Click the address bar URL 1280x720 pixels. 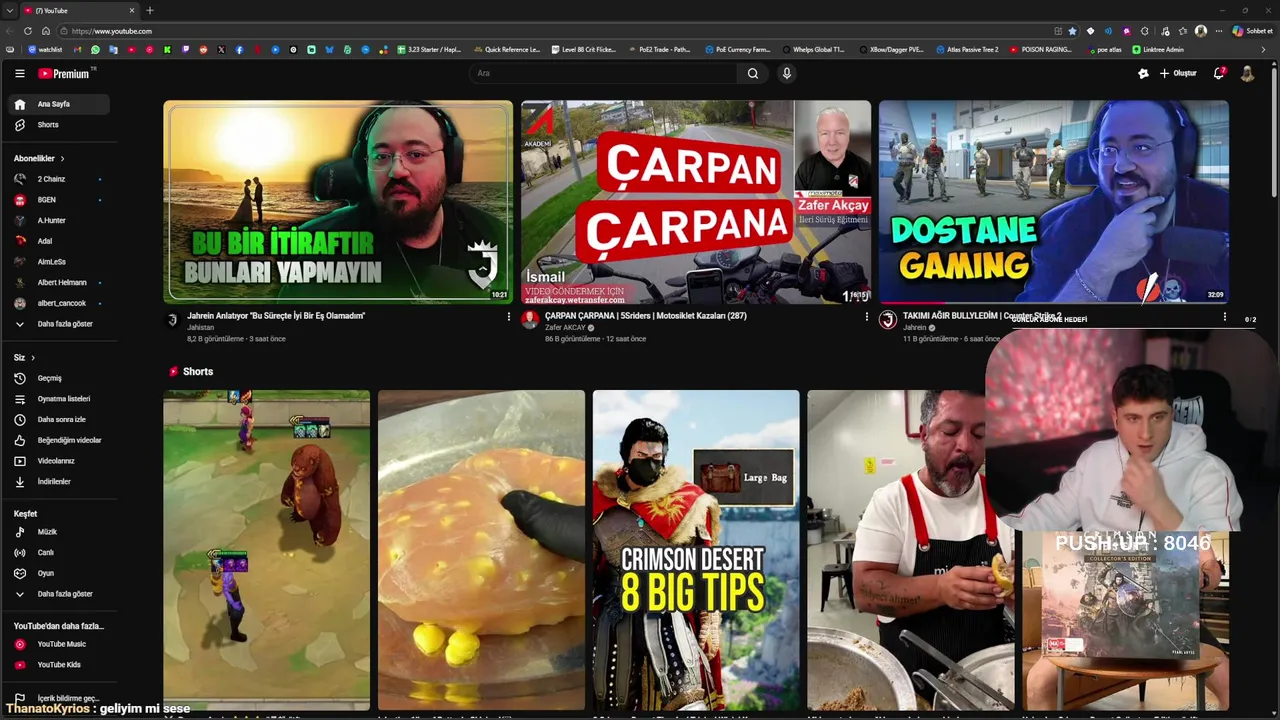tap(111, 31)
